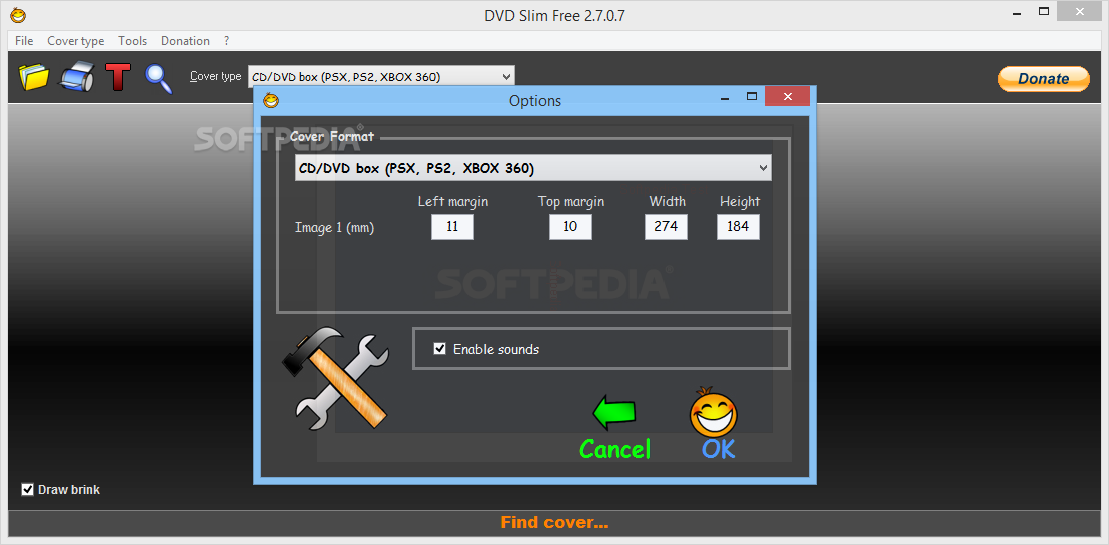Click the Left margin column label
This screenshot has height=545, width=1109.
(x=453, y=201)
